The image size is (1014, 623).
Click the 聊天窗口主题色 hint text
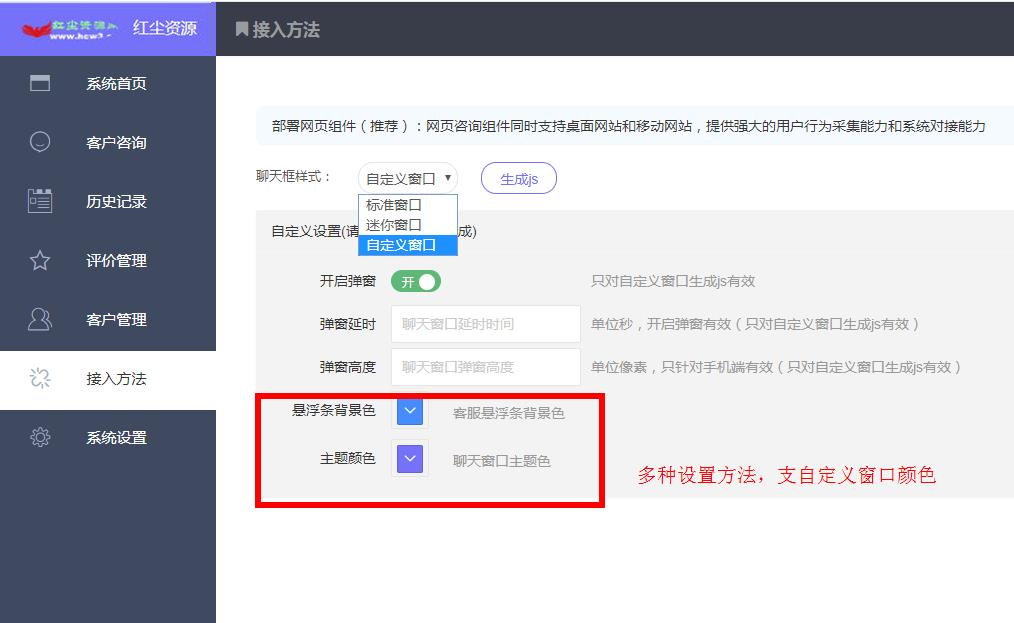[501, 461]
